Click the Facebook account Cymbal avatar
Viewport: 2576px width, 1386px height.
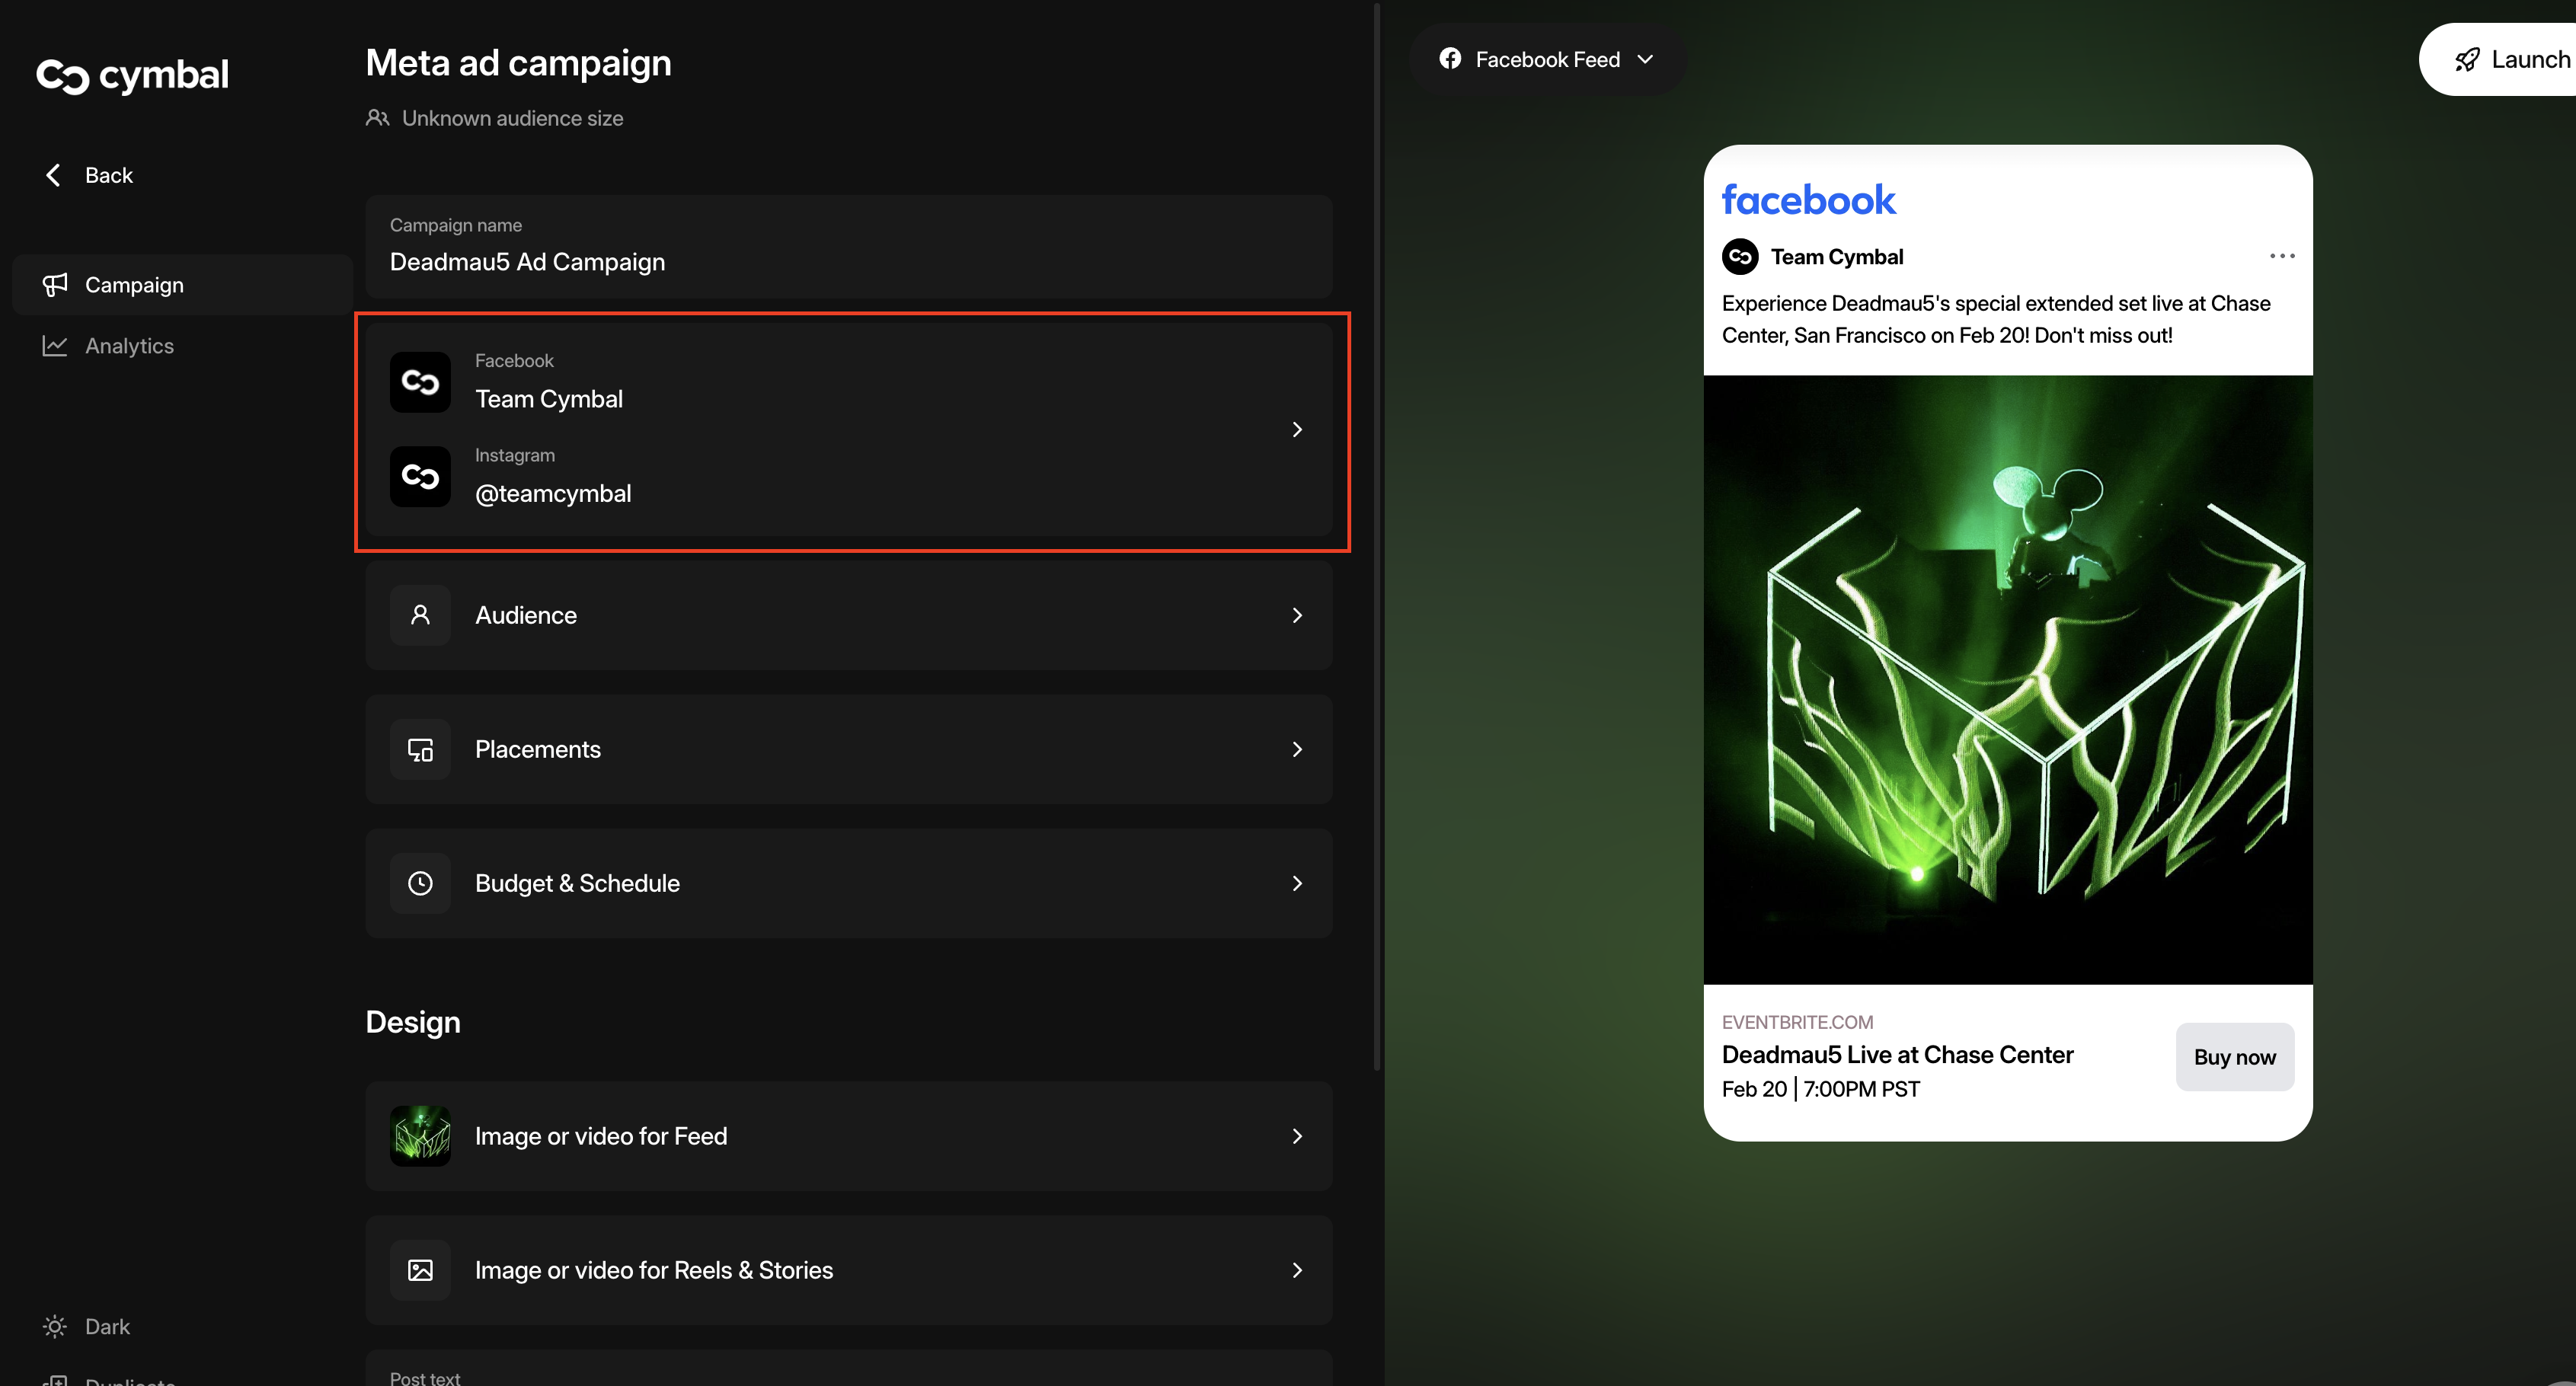click(420, 382)
